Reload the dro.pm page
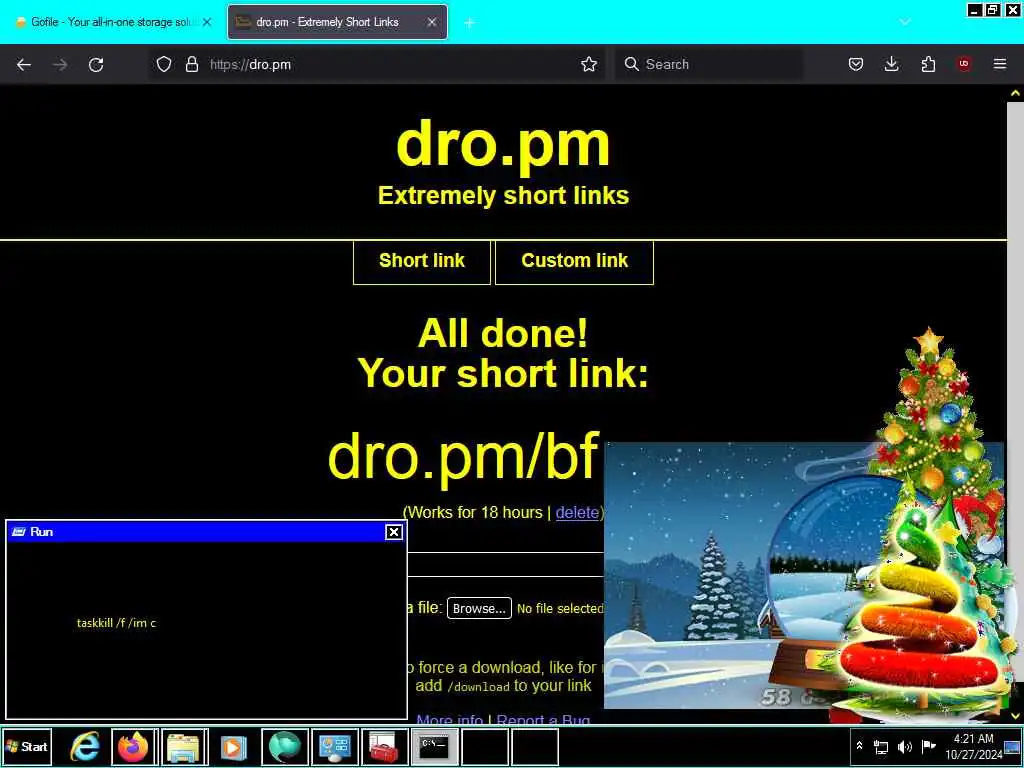1024x768 pixels. pyautogui.click(x=96, y=64)
